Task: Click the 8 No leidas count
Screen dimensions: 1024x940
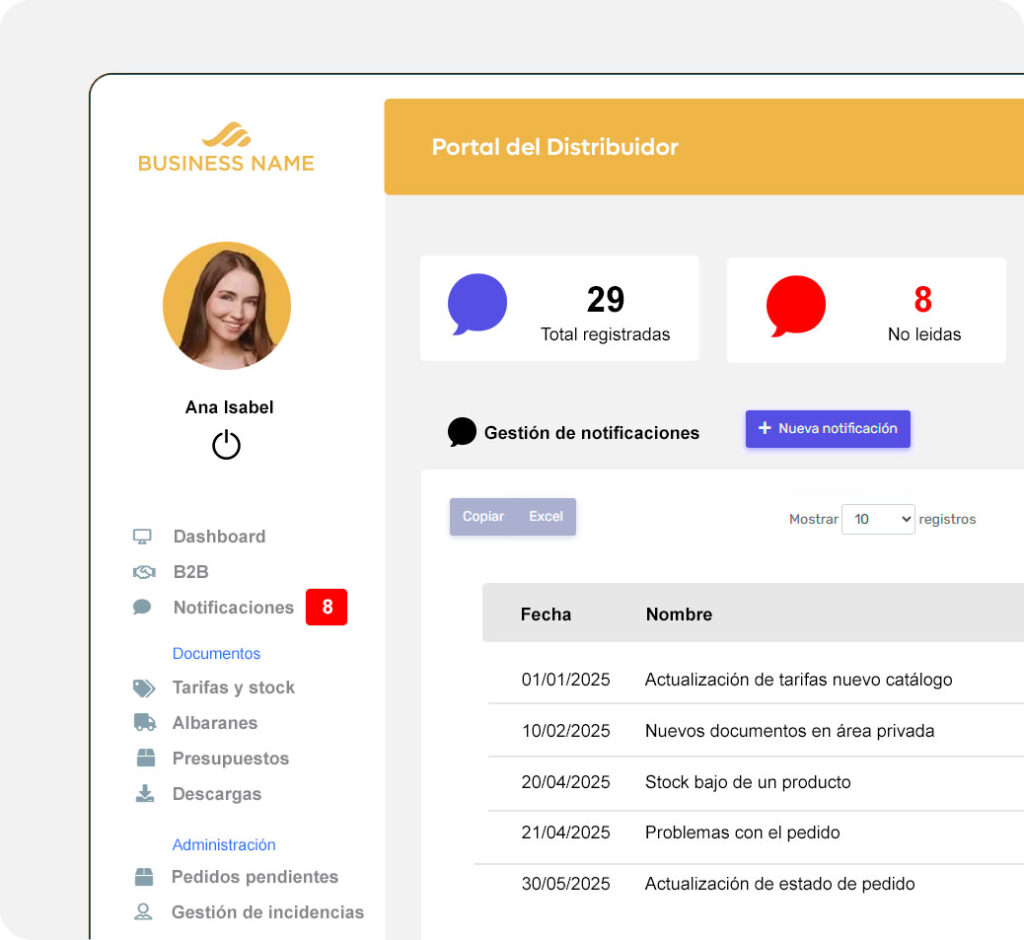Action: (x=923, y=300)
